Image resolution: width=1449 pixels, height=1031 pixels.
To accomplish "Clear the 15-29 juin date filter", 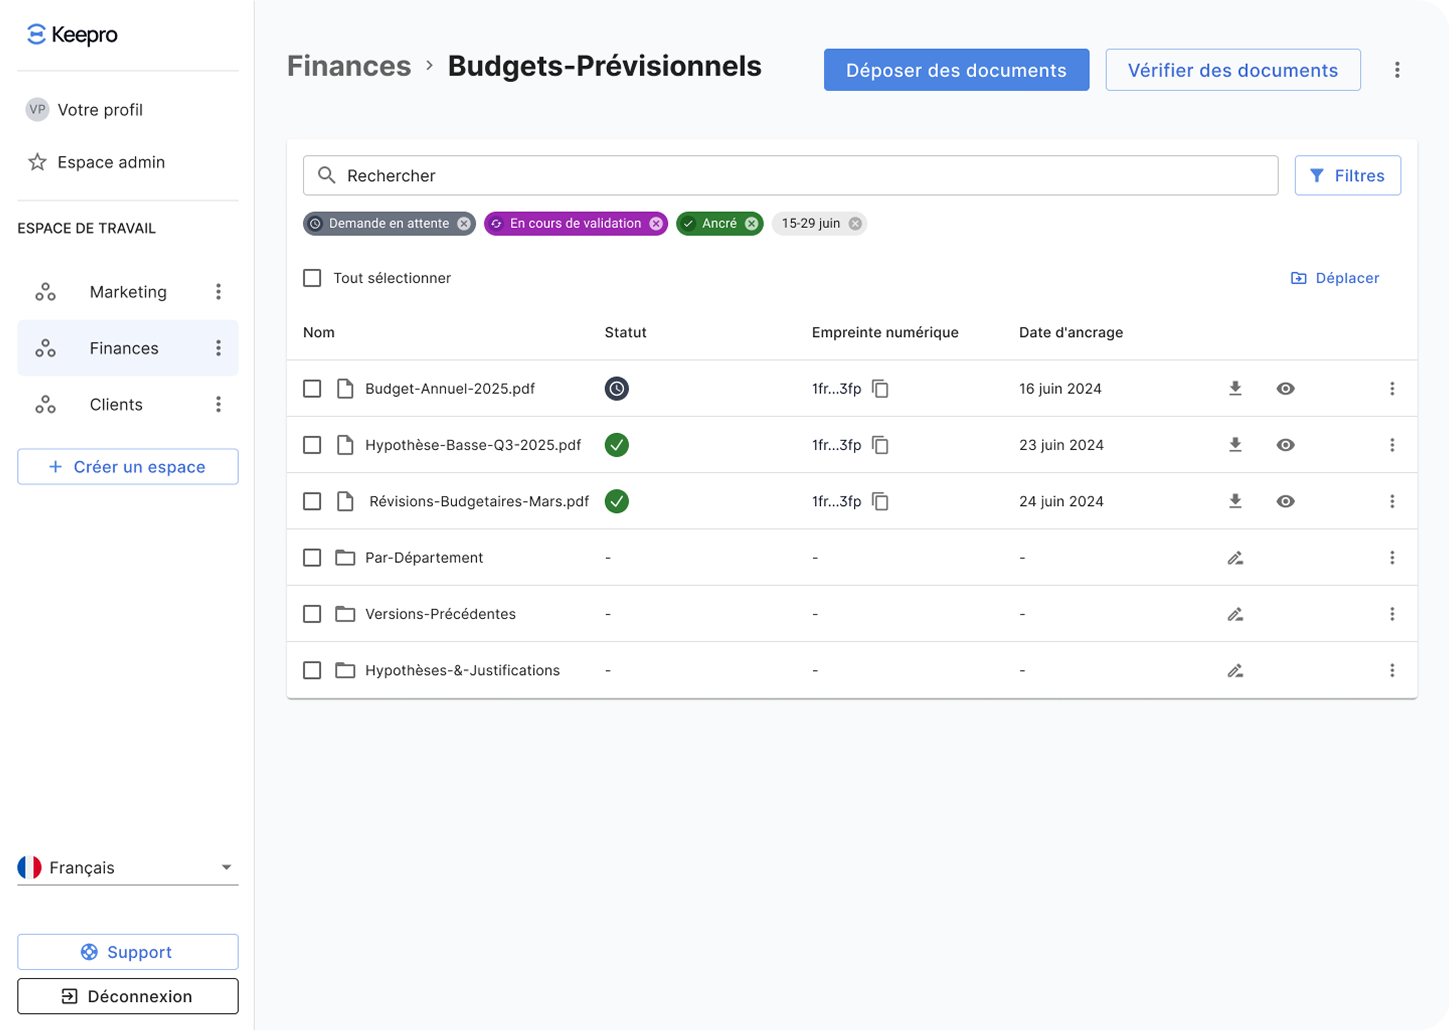I will click(x=855, y=224).
